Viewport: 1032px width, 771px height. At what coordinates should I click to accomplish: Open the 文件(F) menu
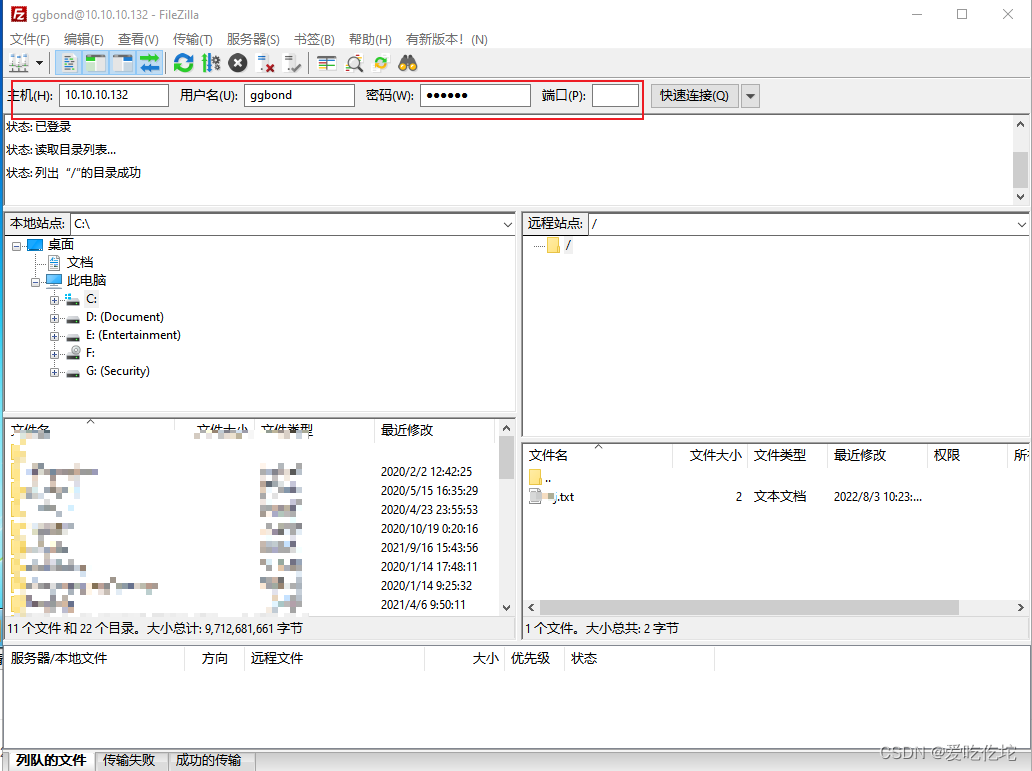[30, 40]
